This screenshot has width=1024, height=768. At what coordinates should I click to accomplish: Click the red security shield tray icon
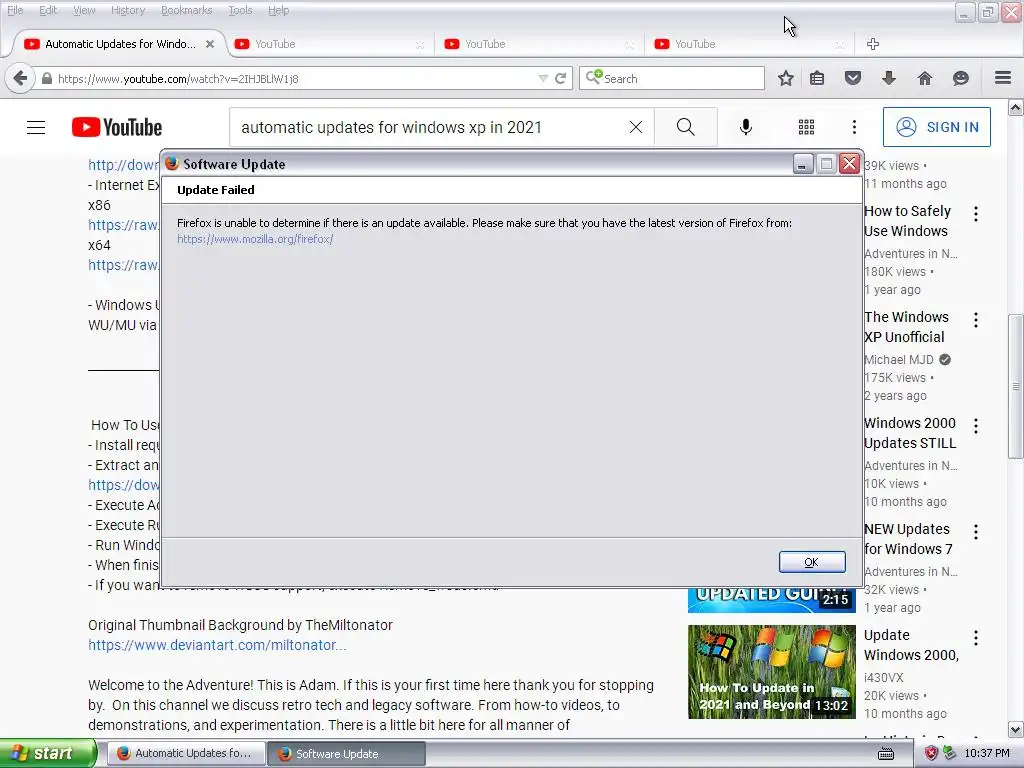coord(931,754)
